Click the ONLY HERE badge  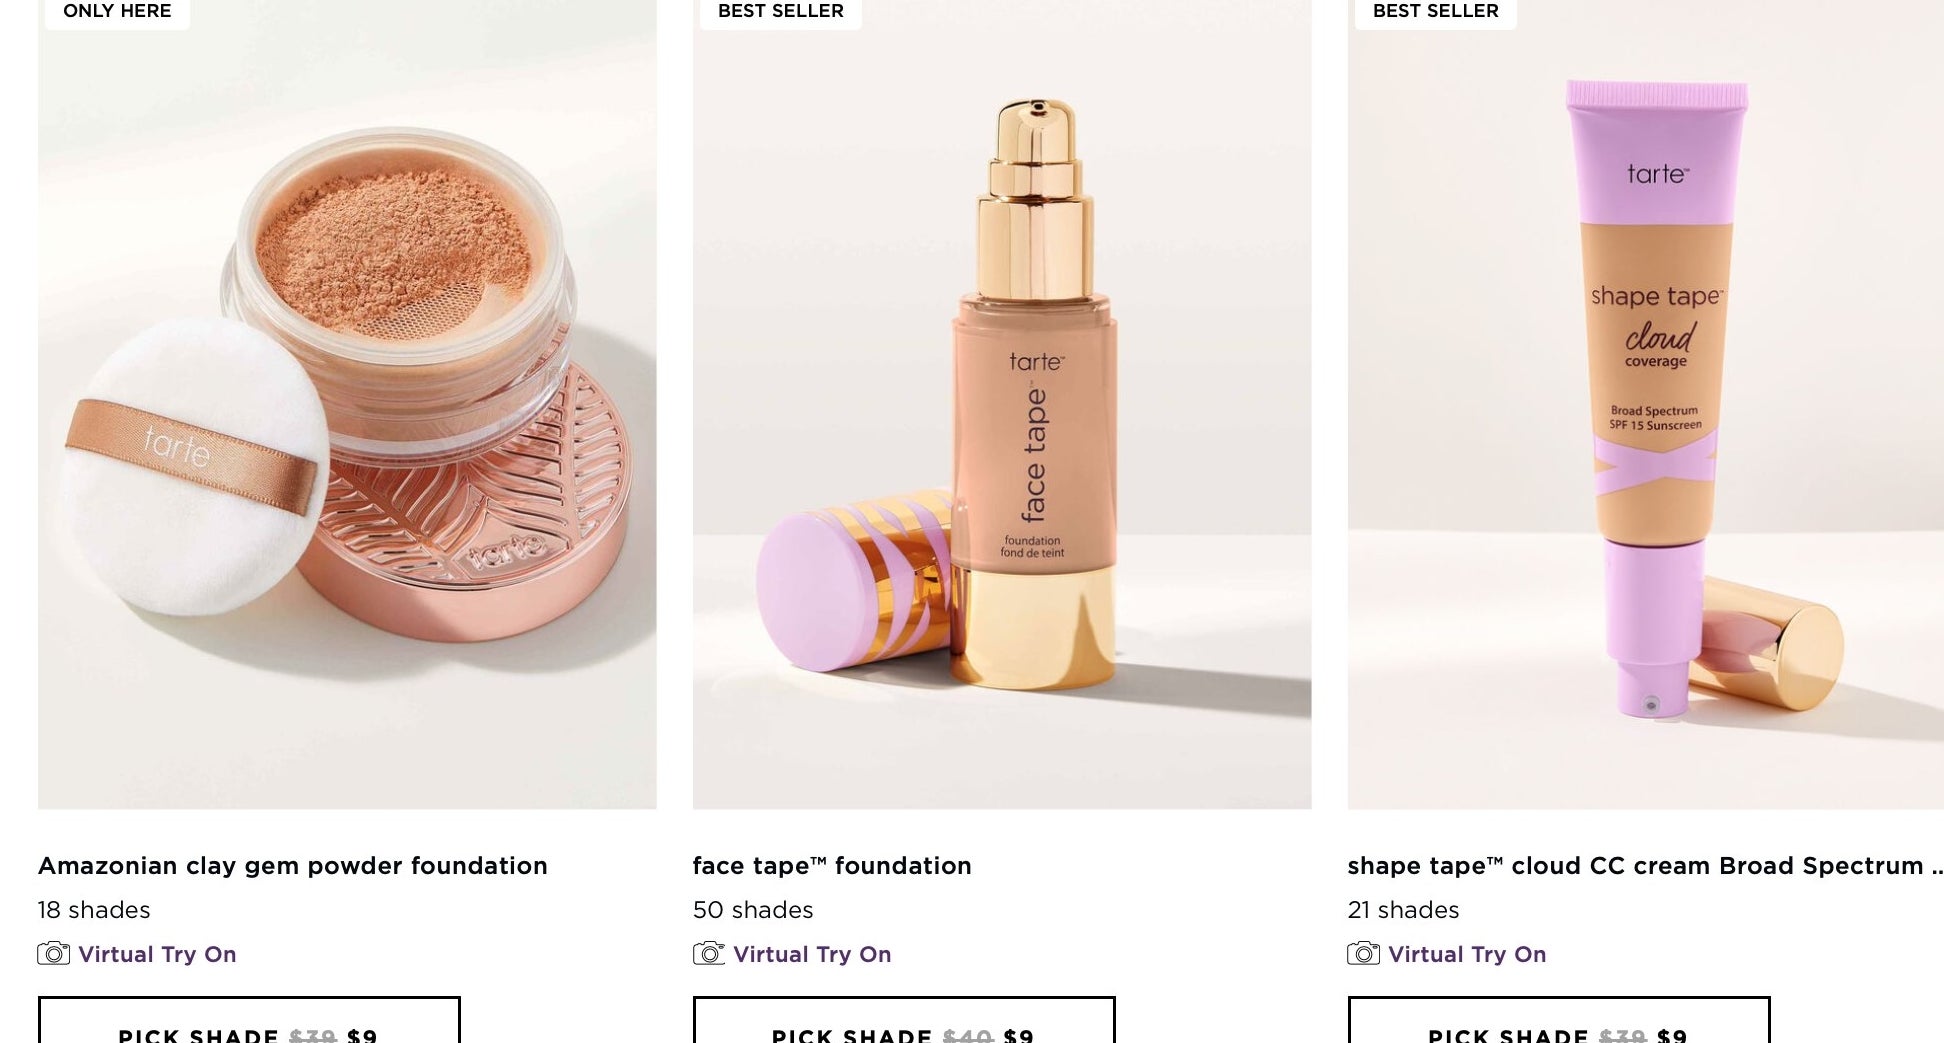117,12
